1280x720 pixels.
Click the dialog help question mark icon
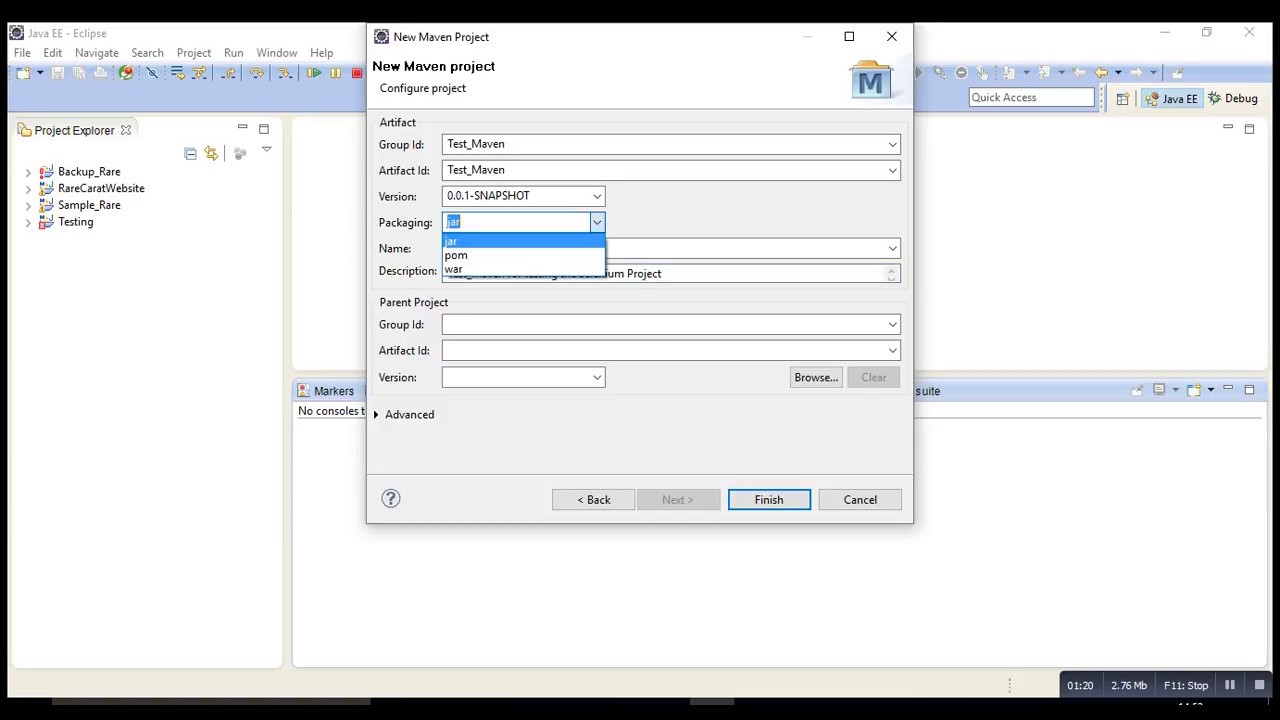[391, 498]
